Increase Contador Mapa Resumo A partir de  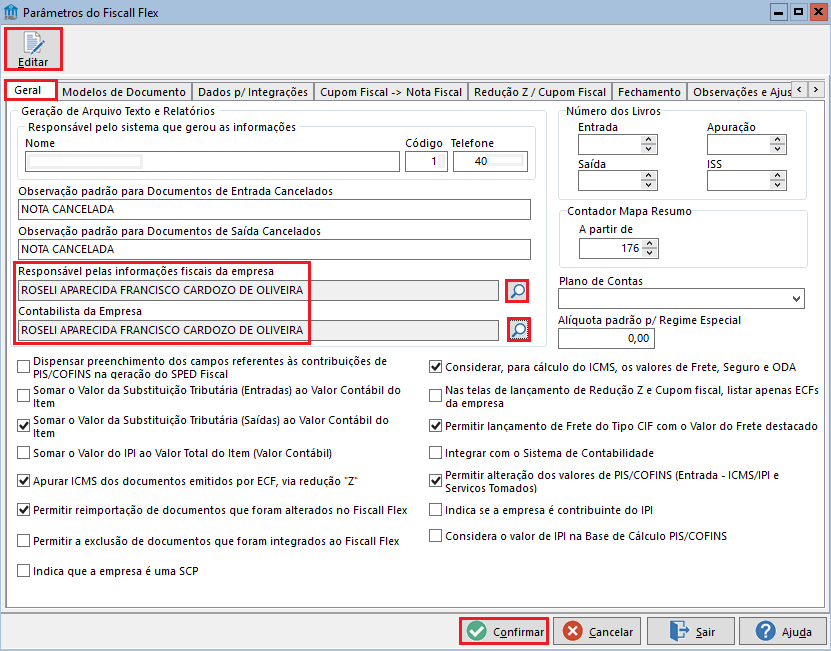[x=650, y=244]
